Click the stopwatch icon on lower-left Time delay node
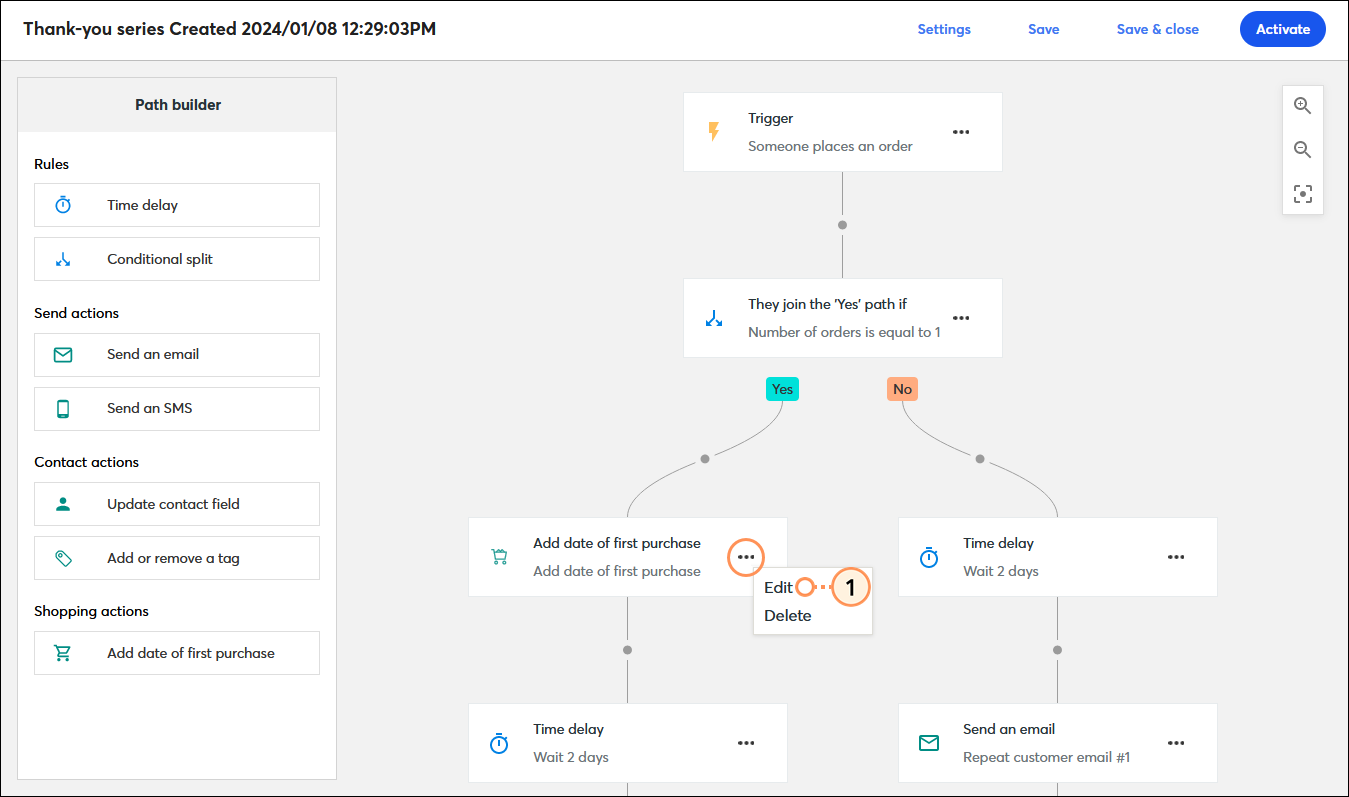The image size is (1349, 797). coord(499,743)
